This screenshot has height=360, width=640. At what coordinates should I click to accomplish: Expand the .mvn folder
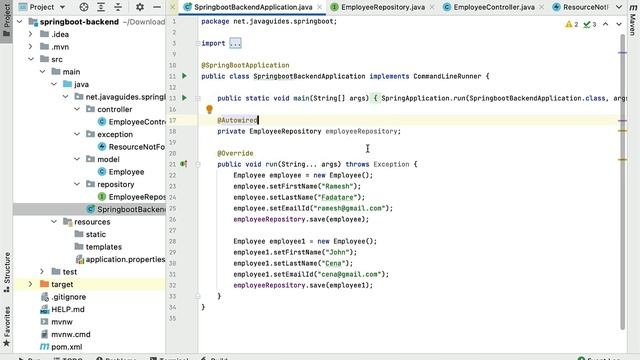31,47
